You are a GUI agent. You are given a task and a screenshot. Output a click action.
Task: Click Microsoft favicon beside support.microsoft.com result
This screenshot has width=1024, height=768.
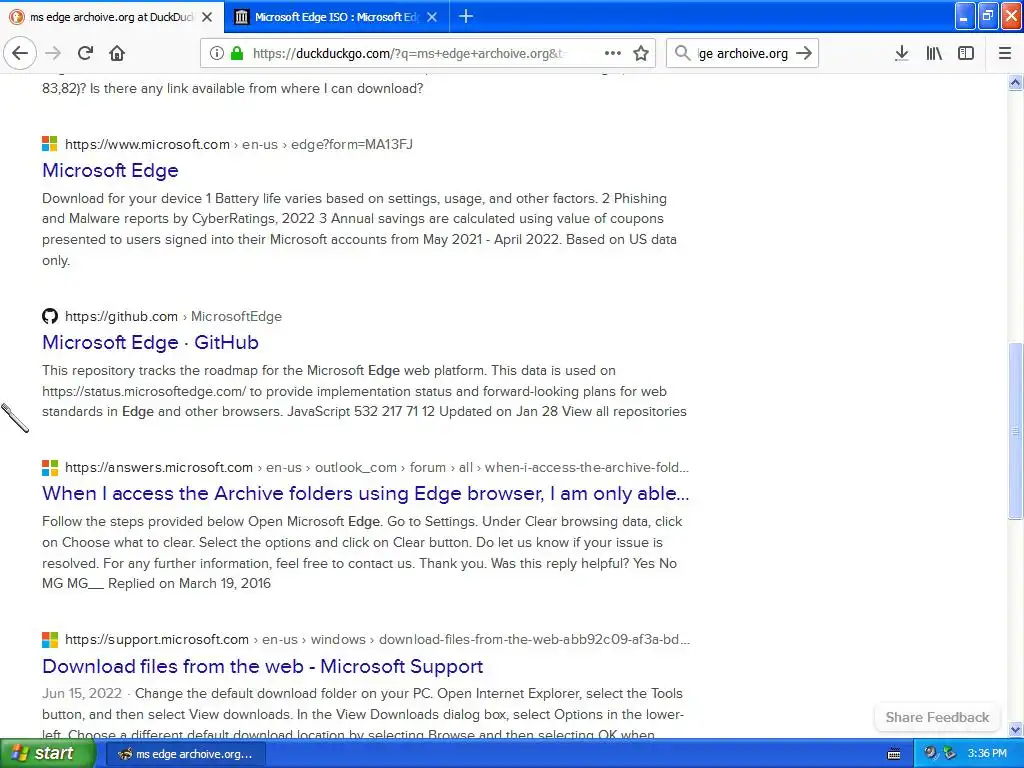point(50,639)
